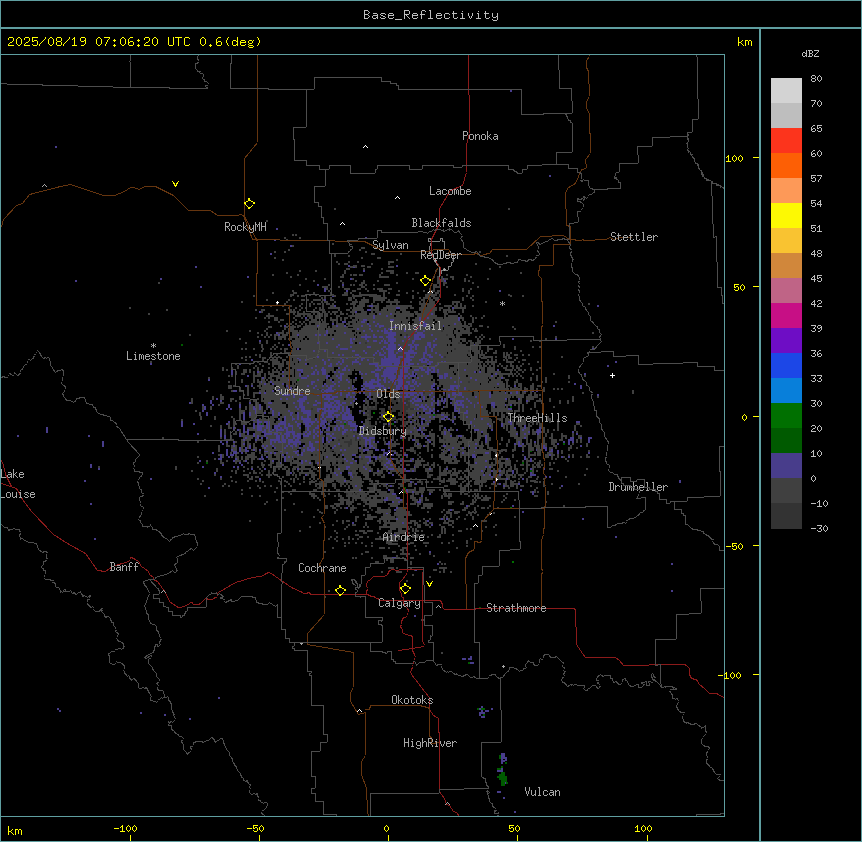Select the green 20-30 dBZ swatch

pyautogui.click(x=786, y=416)
